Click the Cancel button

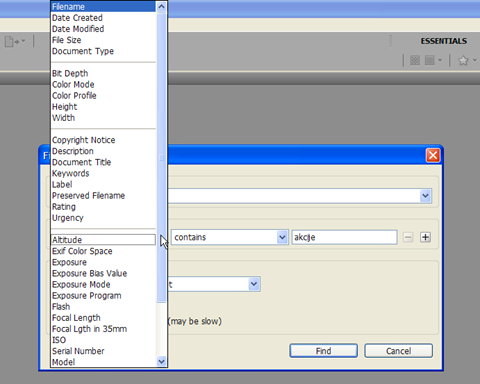[398, 351]
